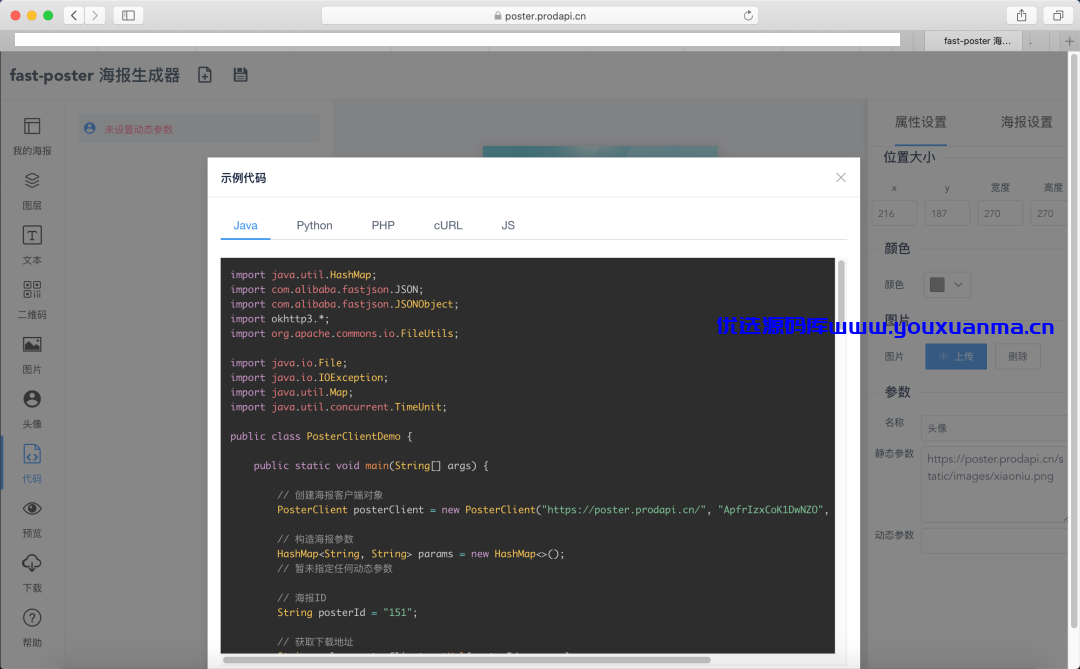Image resolution: width=1080 pixels, height=669 pixels.
Task: Click the 下载 download cloud icon
Action: [32, 563]
